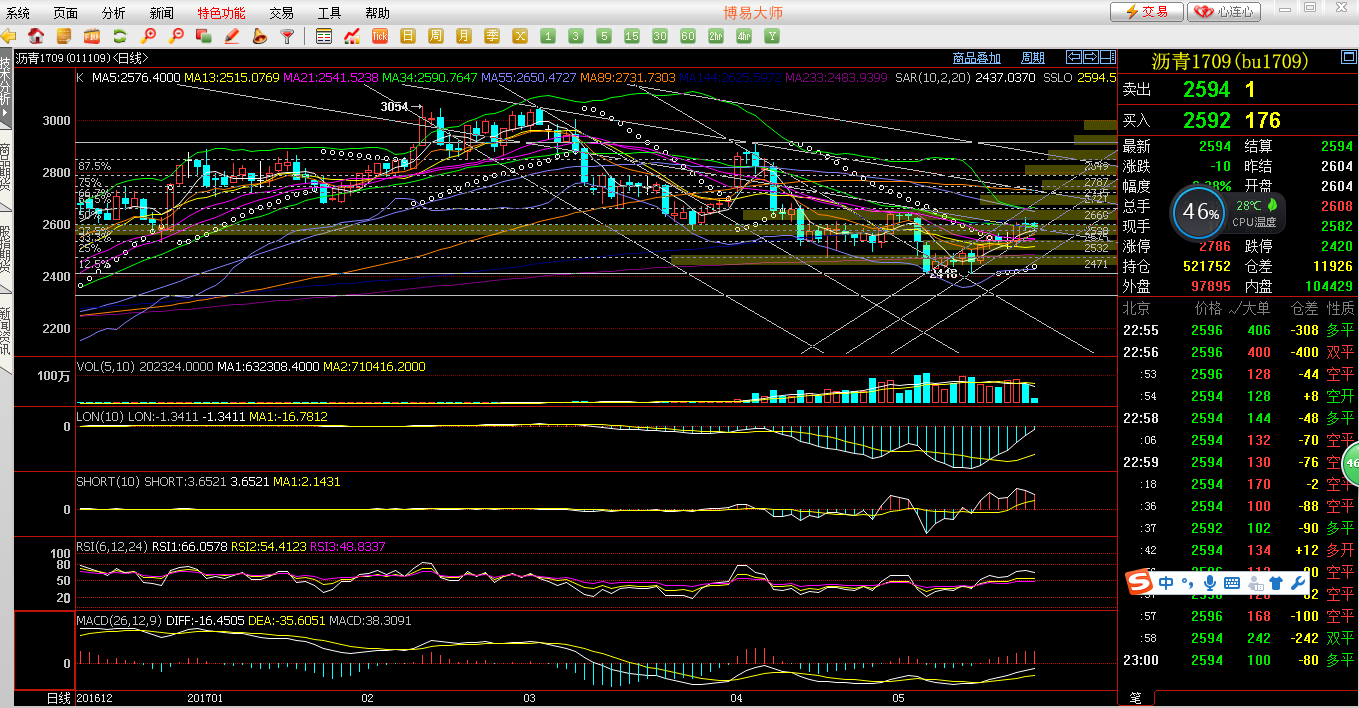Click the 46% CPU floating widget
Image resolution: width=1359 pixels, height=708 pixels.
coord(1199,213)
